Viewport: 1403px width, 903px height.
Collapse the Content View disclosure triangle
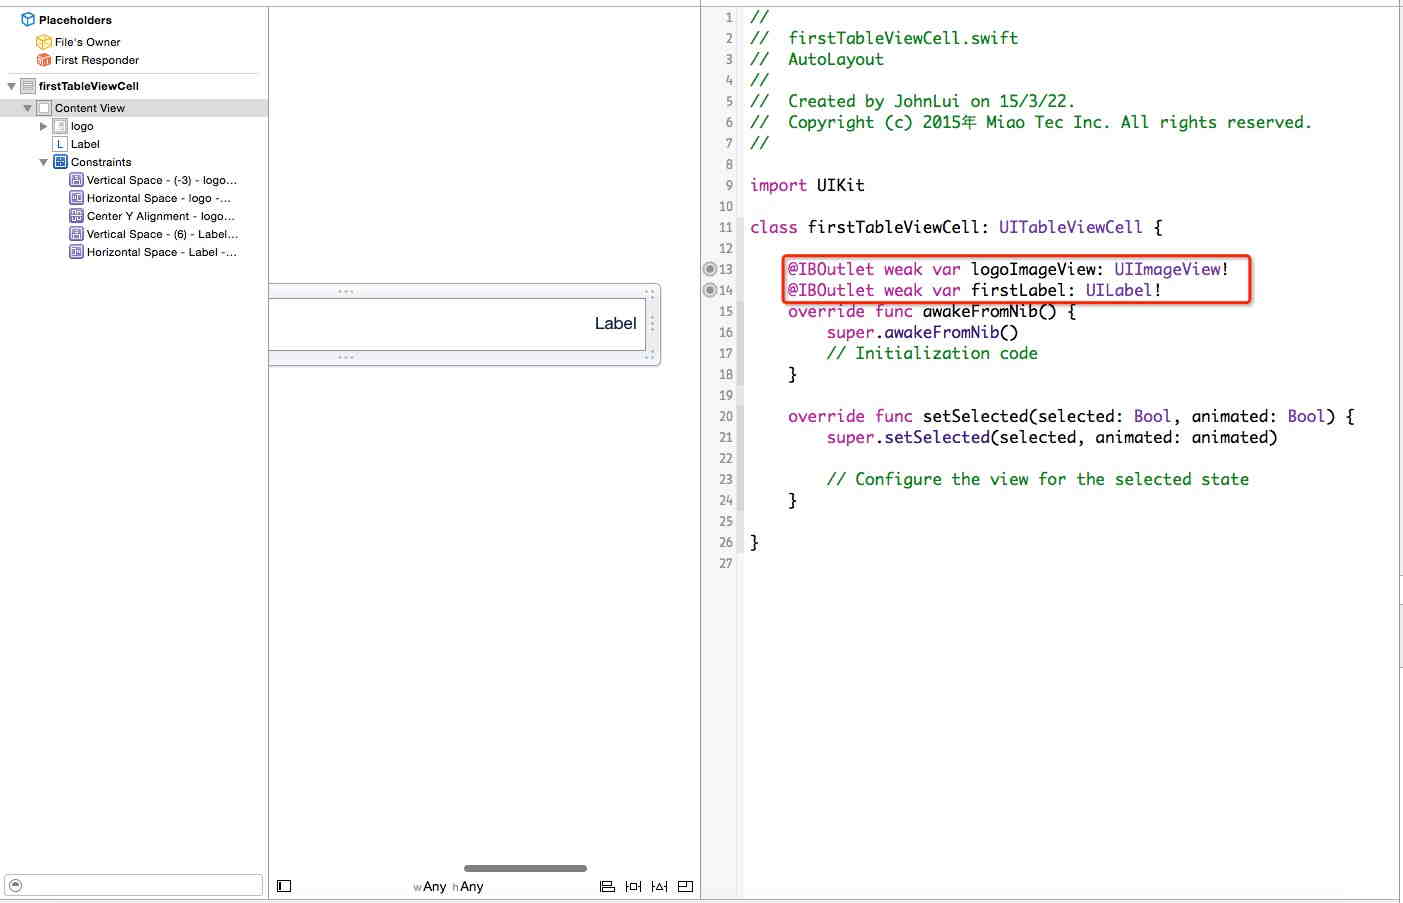point(28,108)
